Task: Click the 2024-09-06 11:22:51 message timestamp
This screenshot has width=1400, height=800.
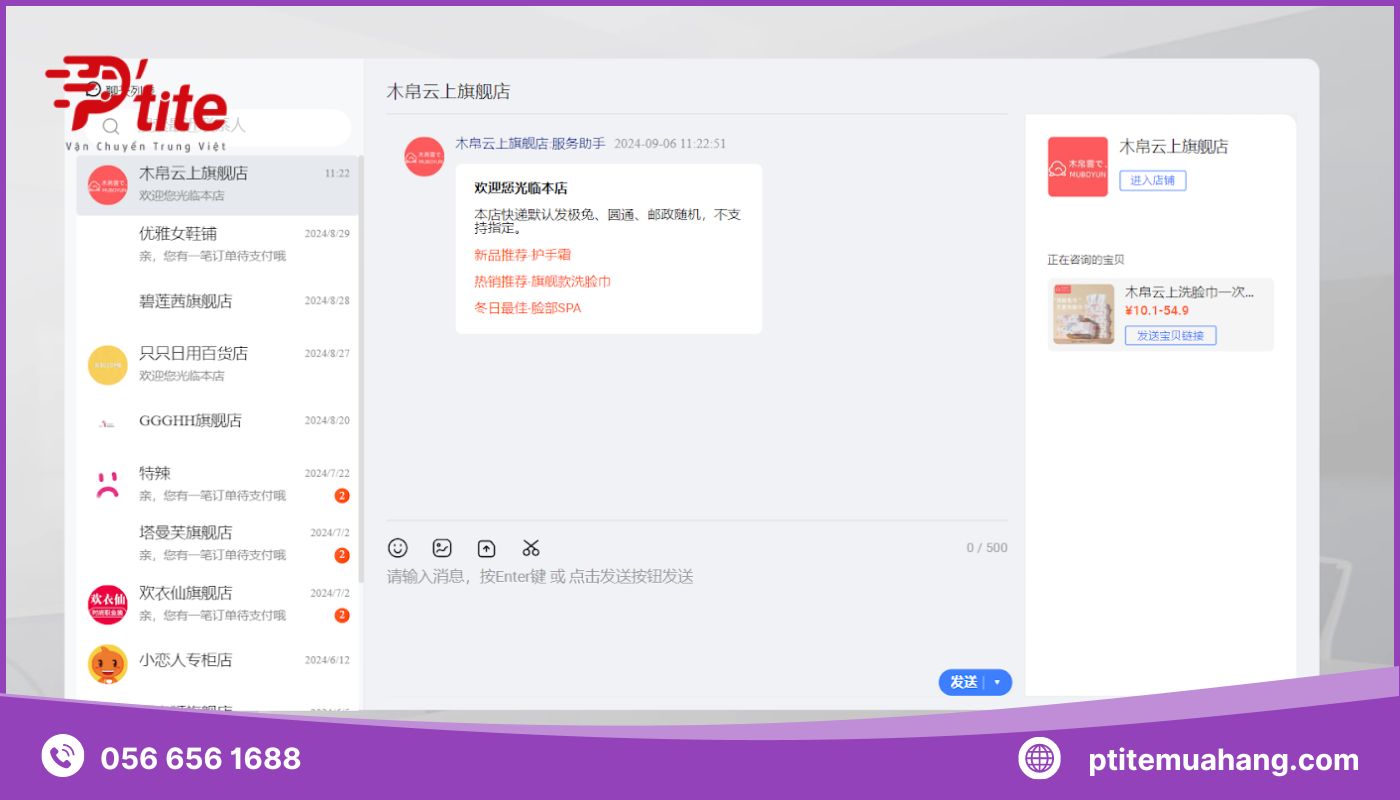Action: tap(670, 144)
